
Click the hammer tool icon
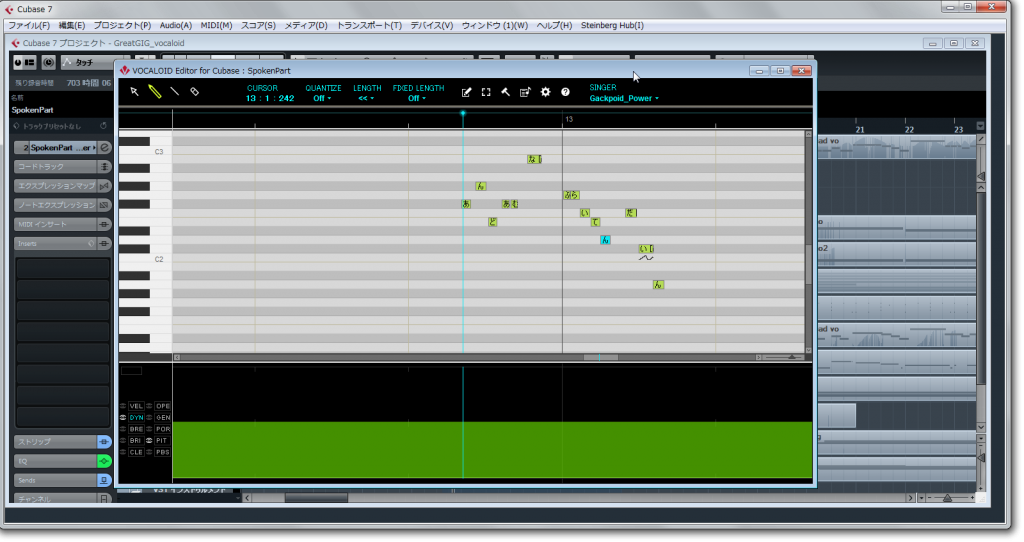point(505,93)
